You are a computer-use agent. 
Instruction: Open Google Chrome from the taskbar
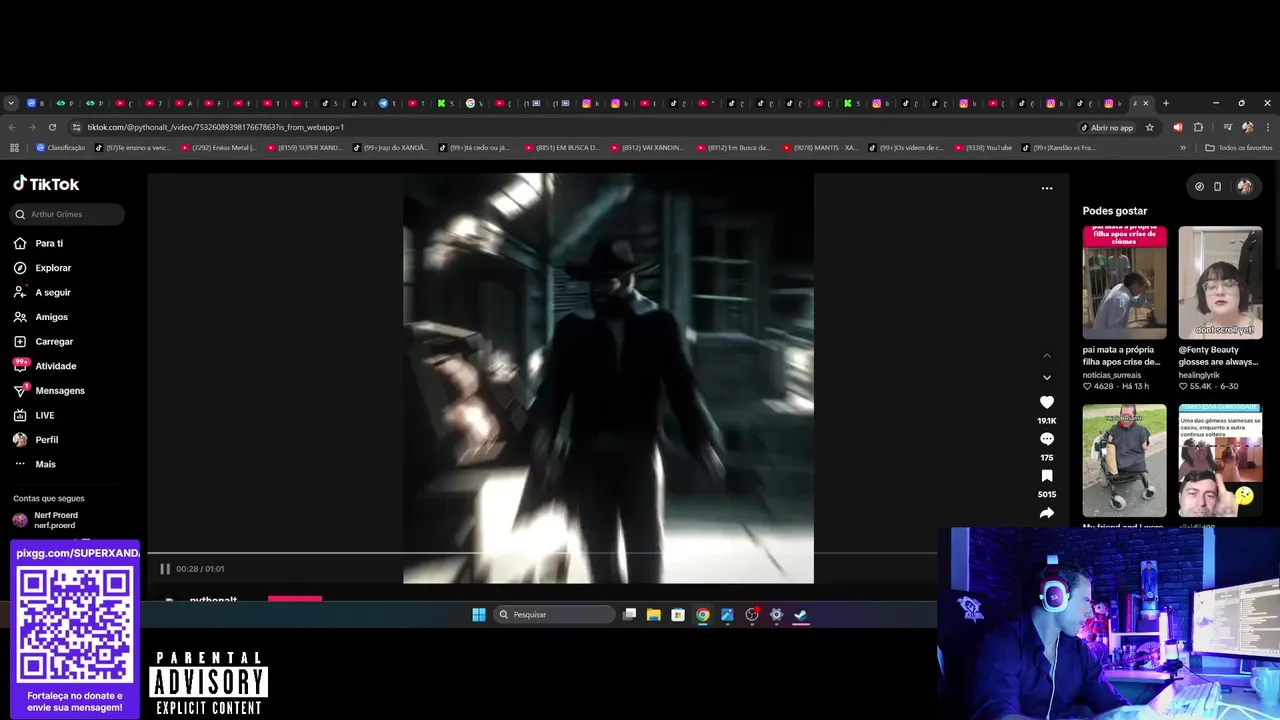(x=702, y=614)
